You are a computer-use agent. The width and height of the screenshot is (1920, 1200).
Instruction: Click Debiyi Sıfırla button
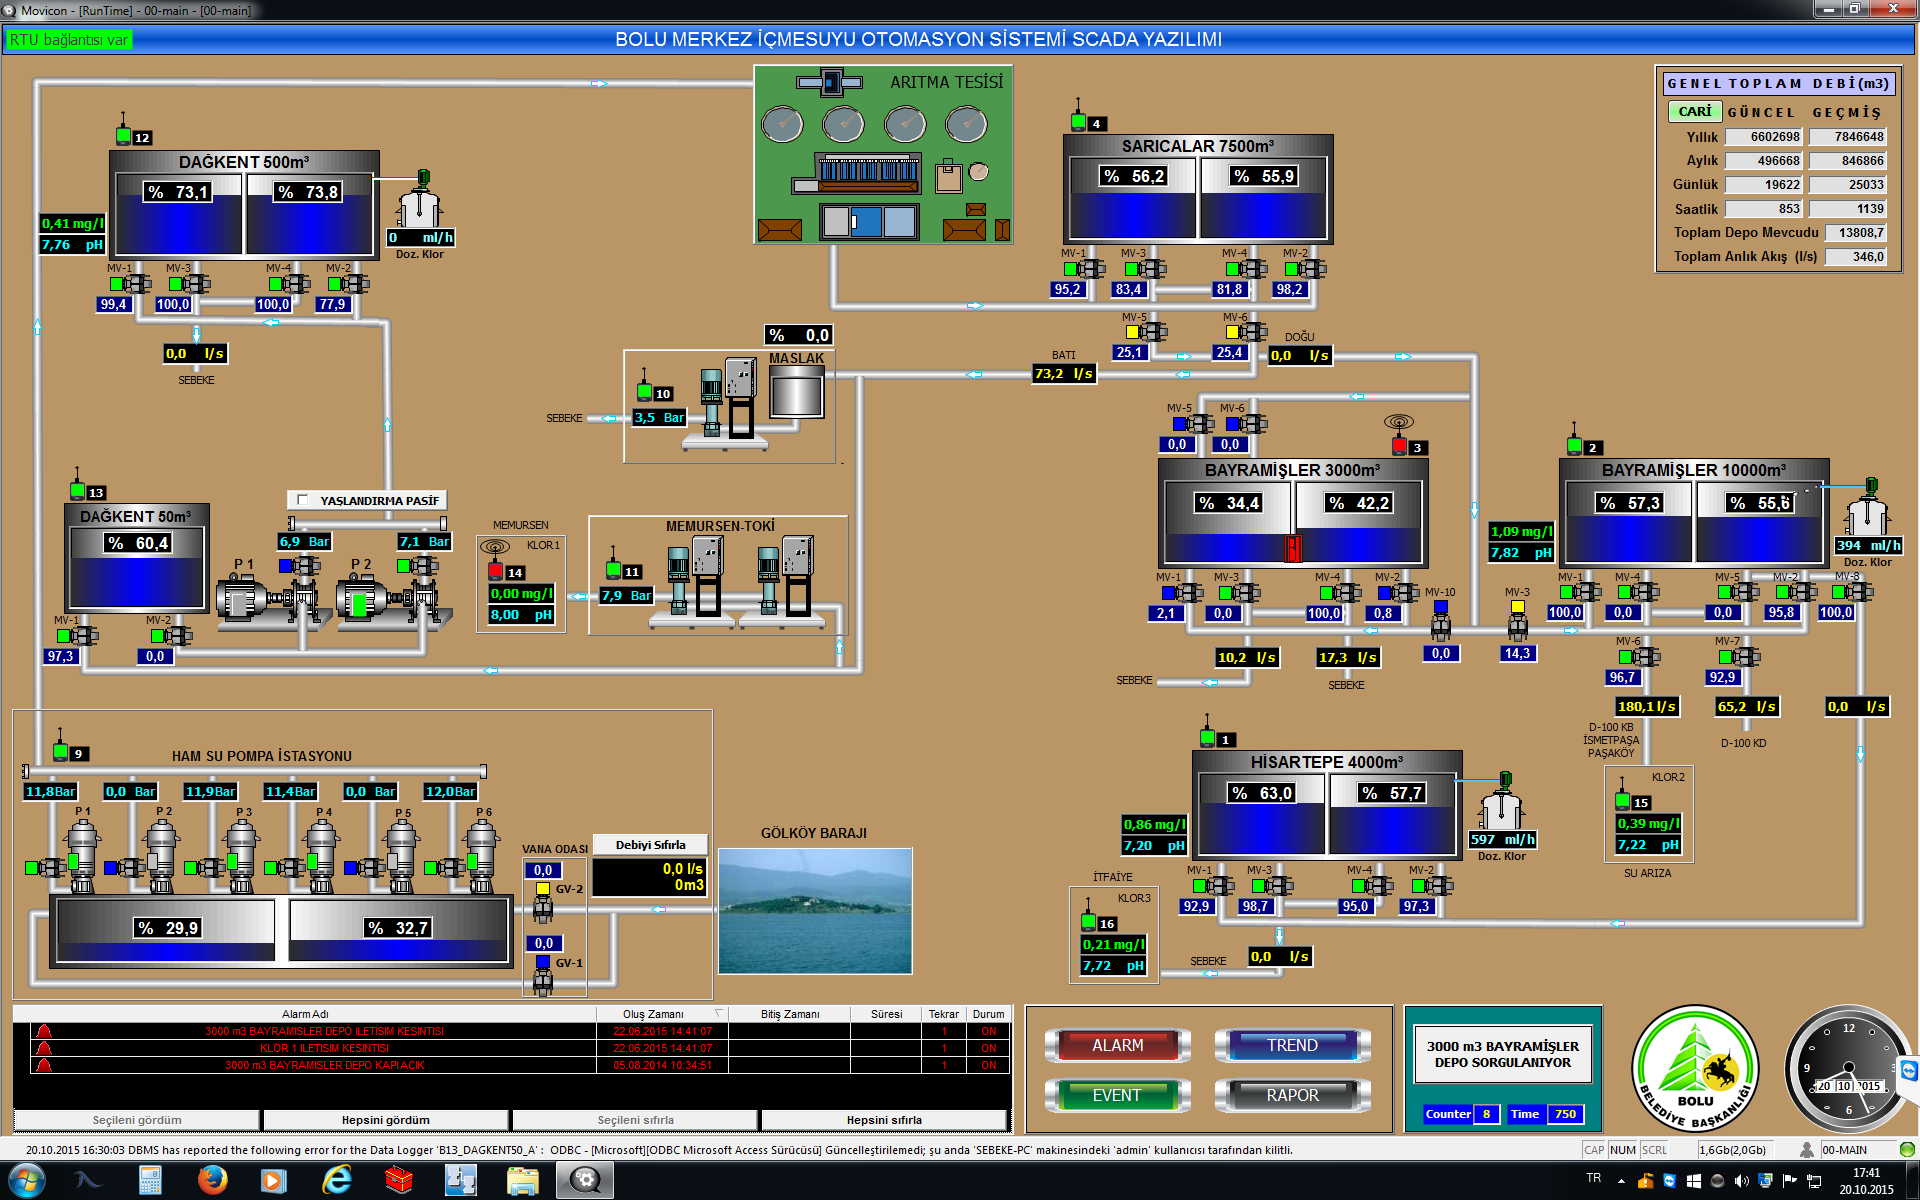(x=650, y=845)
